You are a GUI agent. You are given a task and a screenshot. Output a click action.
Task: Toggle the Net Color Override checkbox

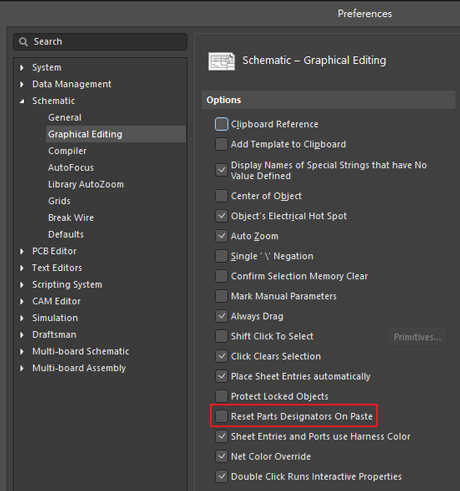(221, 456)
